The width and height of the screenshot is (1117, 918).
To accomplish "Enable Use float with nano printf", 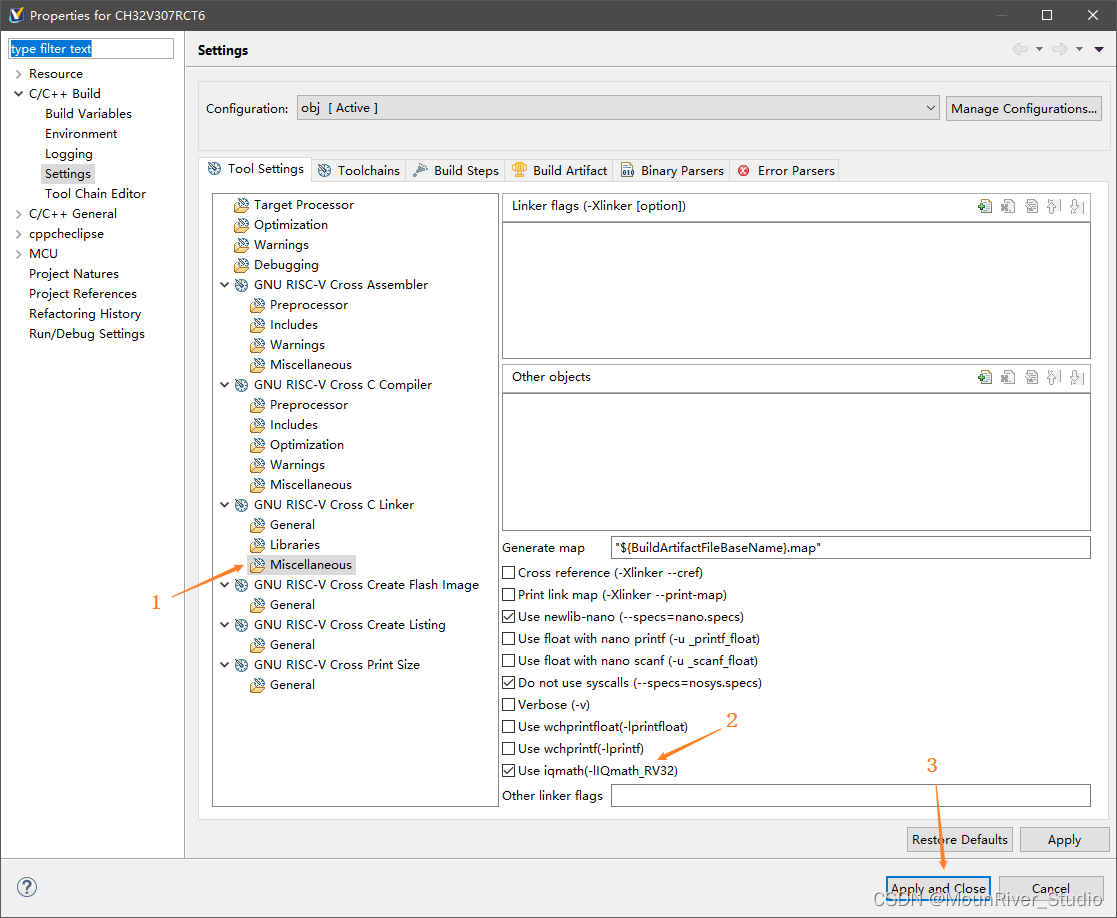I will [509, 639].
